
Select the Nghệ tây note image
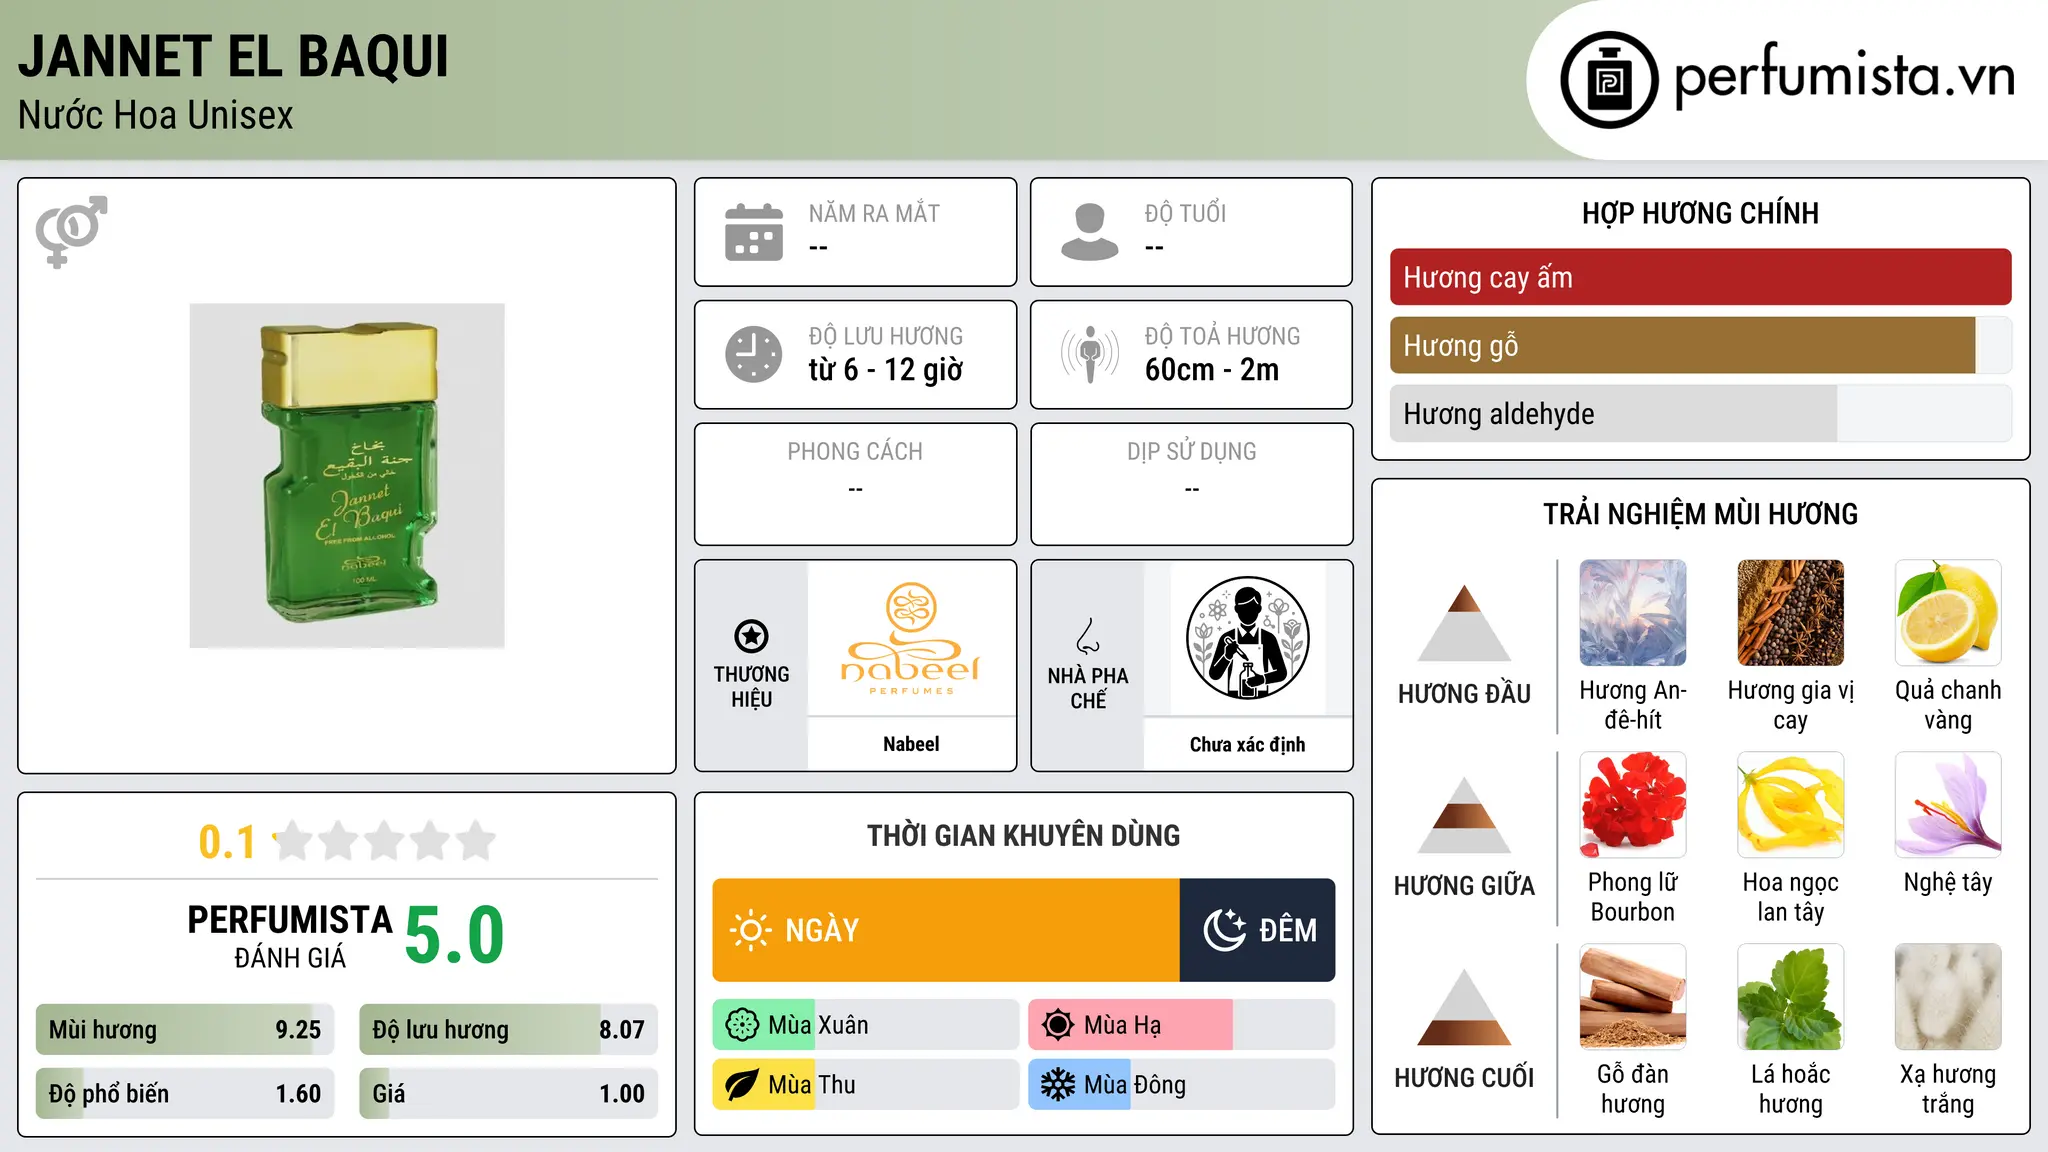click(1948, 805)
